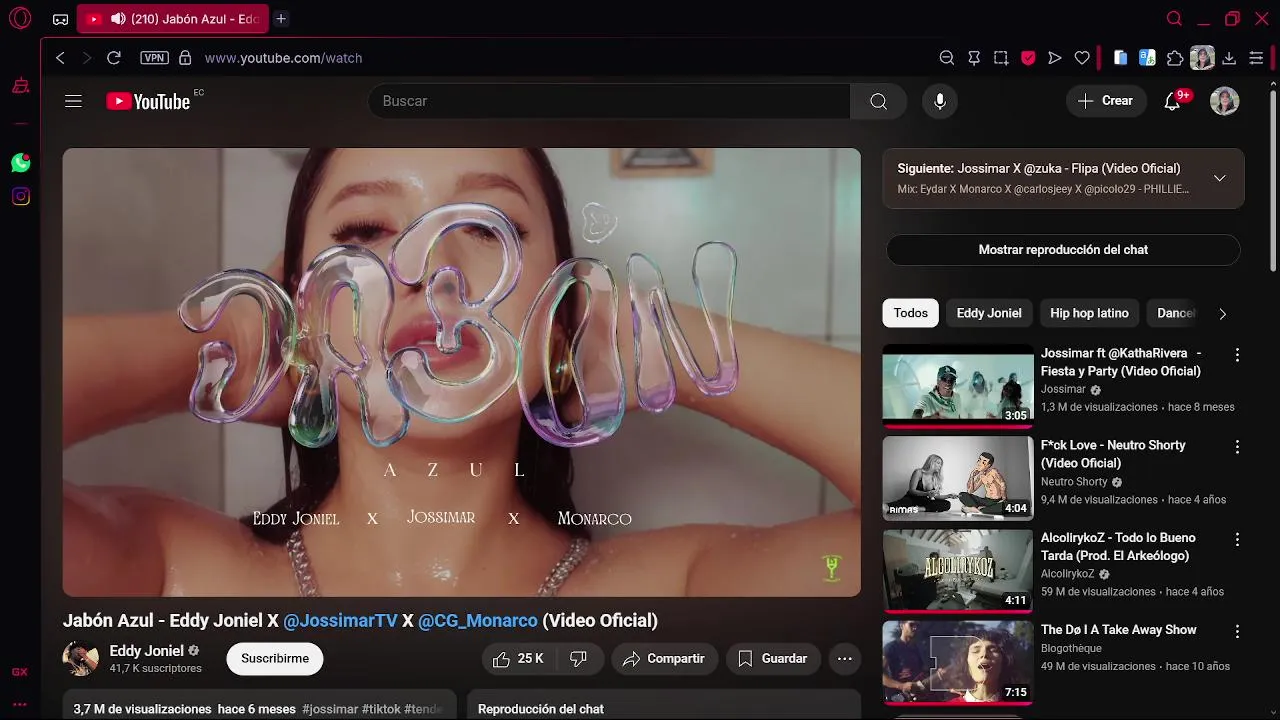Dislike the Jabón Azul video

(578, 659)
